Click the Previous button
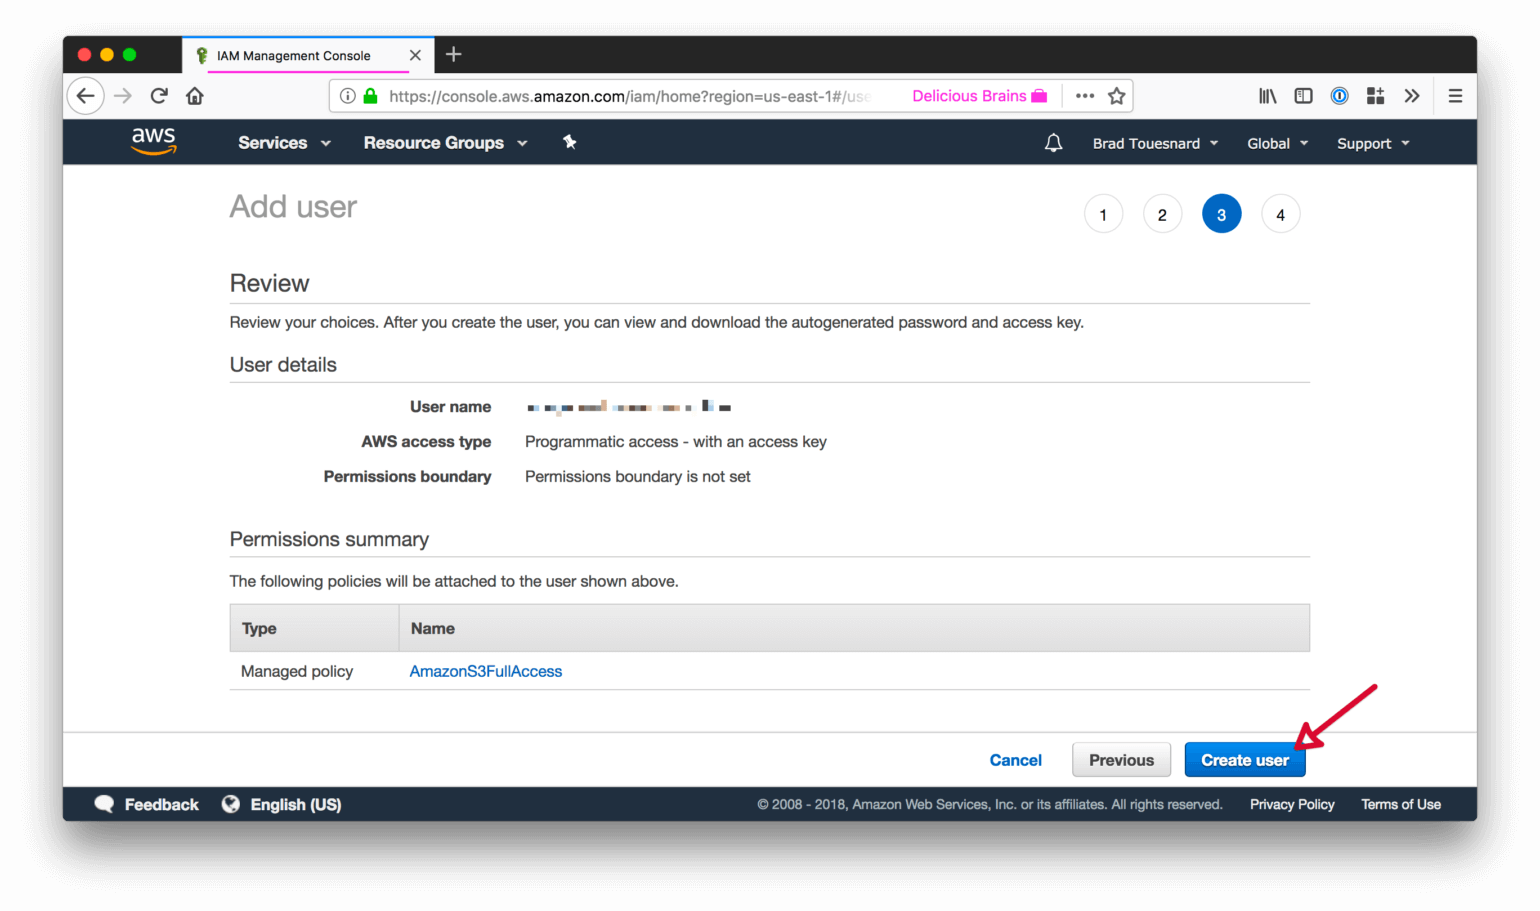This screenshot has width=1540, height=911. coord(1121,760)
